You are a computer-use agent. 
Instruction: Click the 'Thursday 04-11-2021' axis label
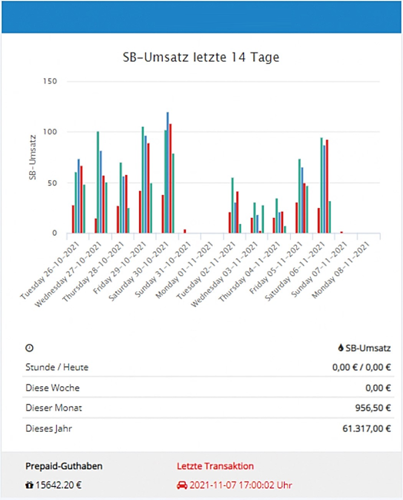(x=249, y=272)
